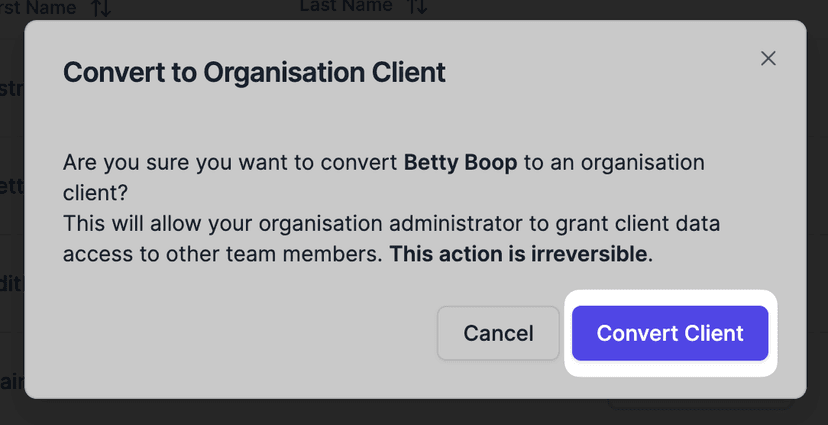
Task: Close the dialog using the X icon
Action: pos(768,58)
